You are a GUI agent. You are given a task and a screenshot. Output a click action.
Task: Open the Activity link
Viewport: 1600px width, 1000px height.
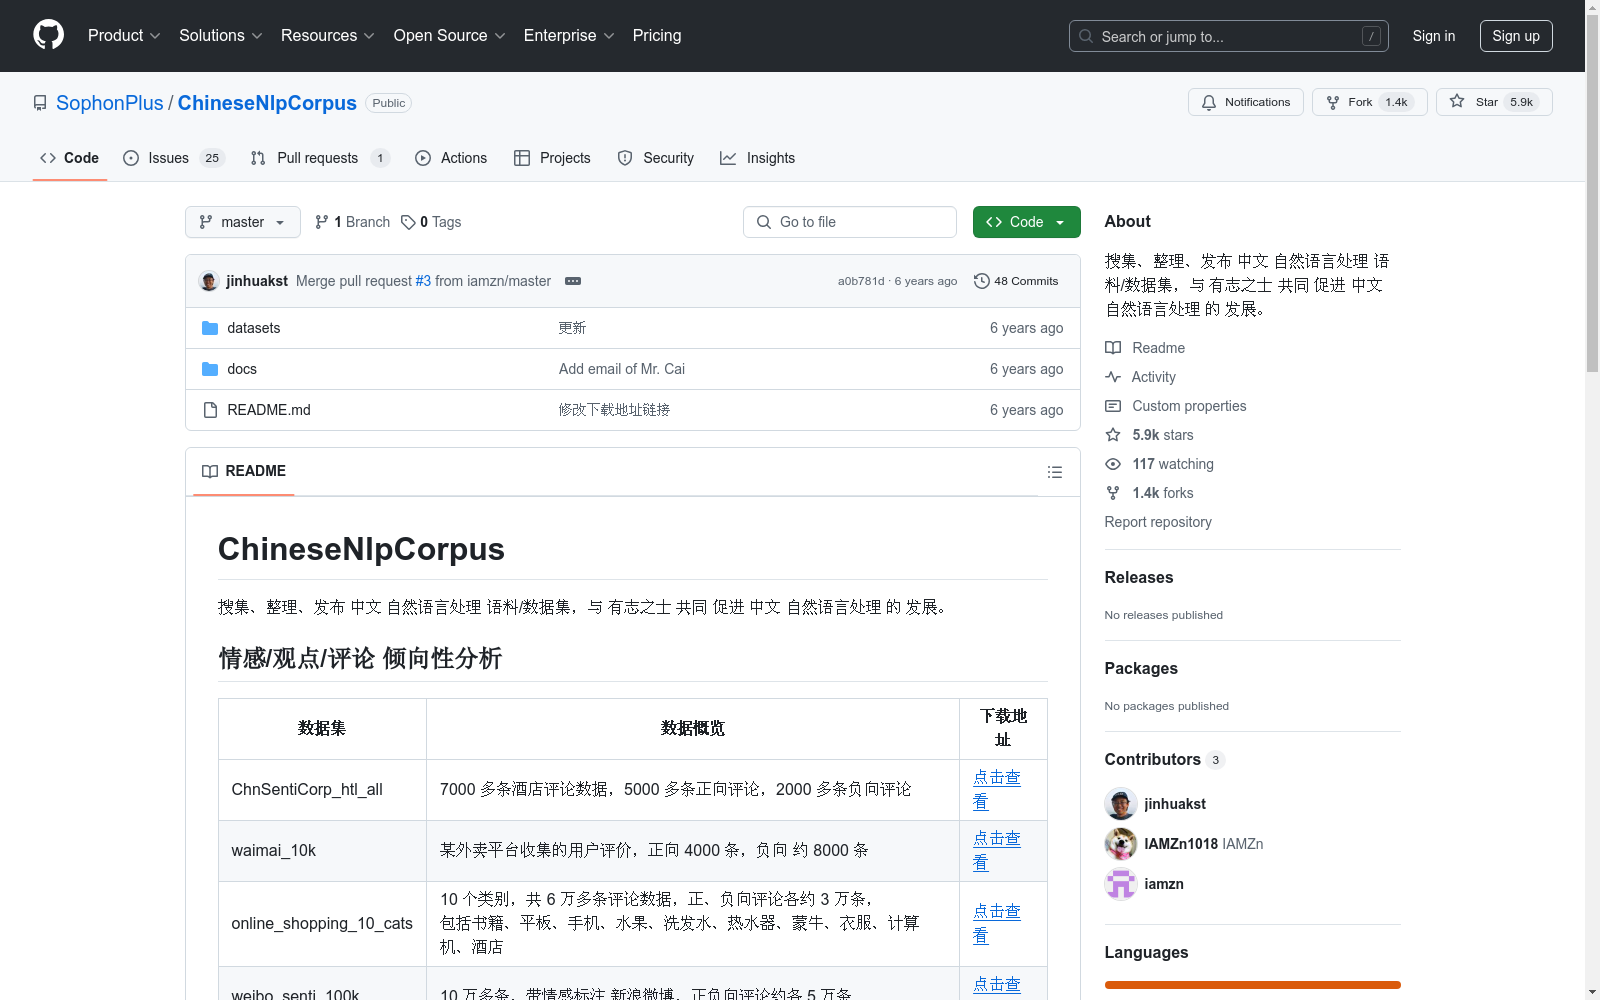coord(1141,377)
